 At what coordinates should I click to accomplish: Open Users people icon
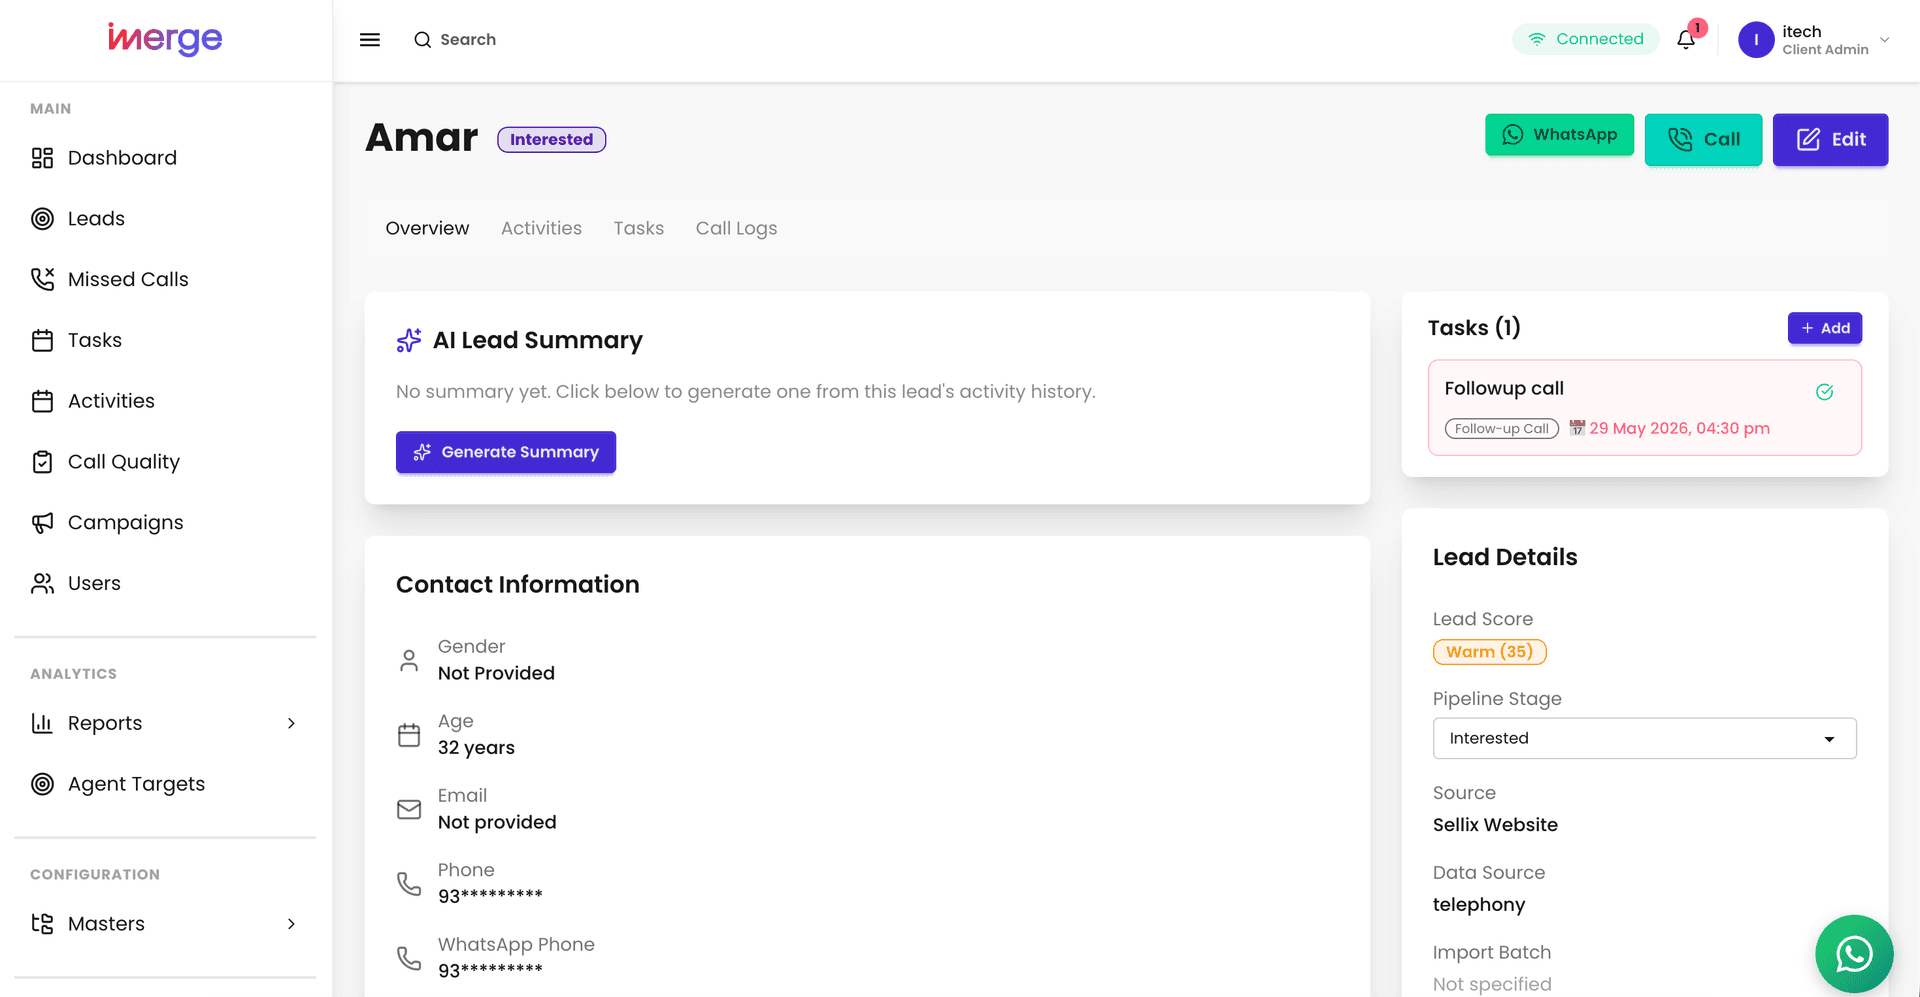pos(42,583)
